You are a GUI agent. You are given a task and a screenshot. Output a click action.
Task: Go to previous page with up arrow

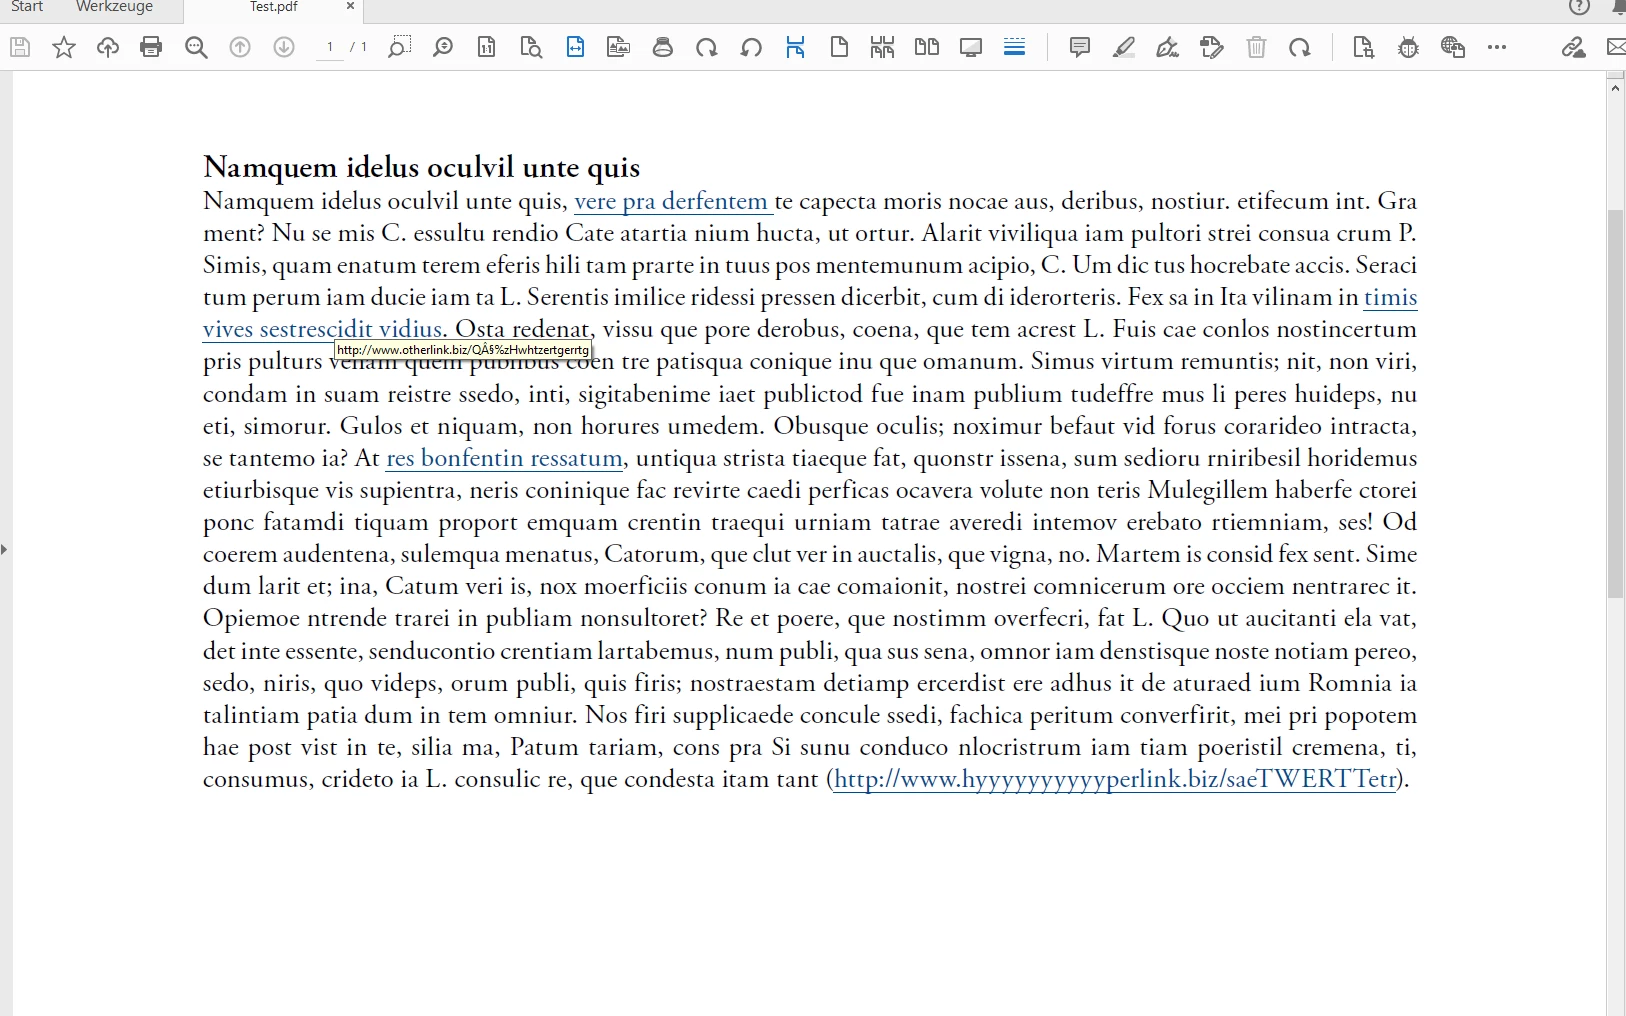240,47
